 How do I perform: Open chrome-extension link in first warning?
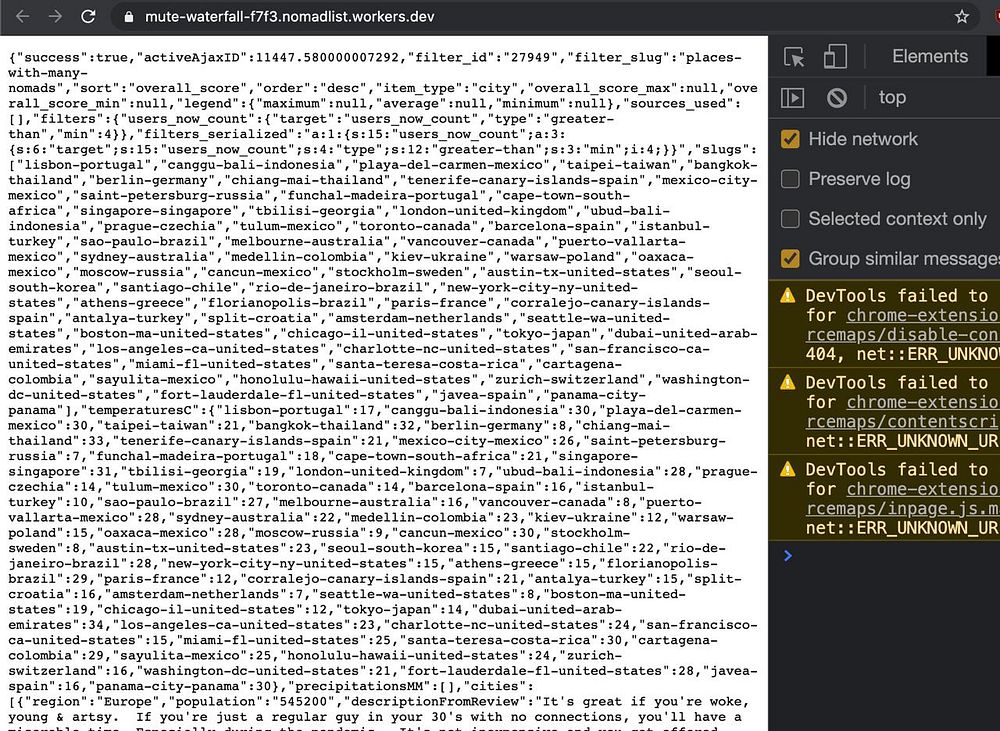click(923, 315)
